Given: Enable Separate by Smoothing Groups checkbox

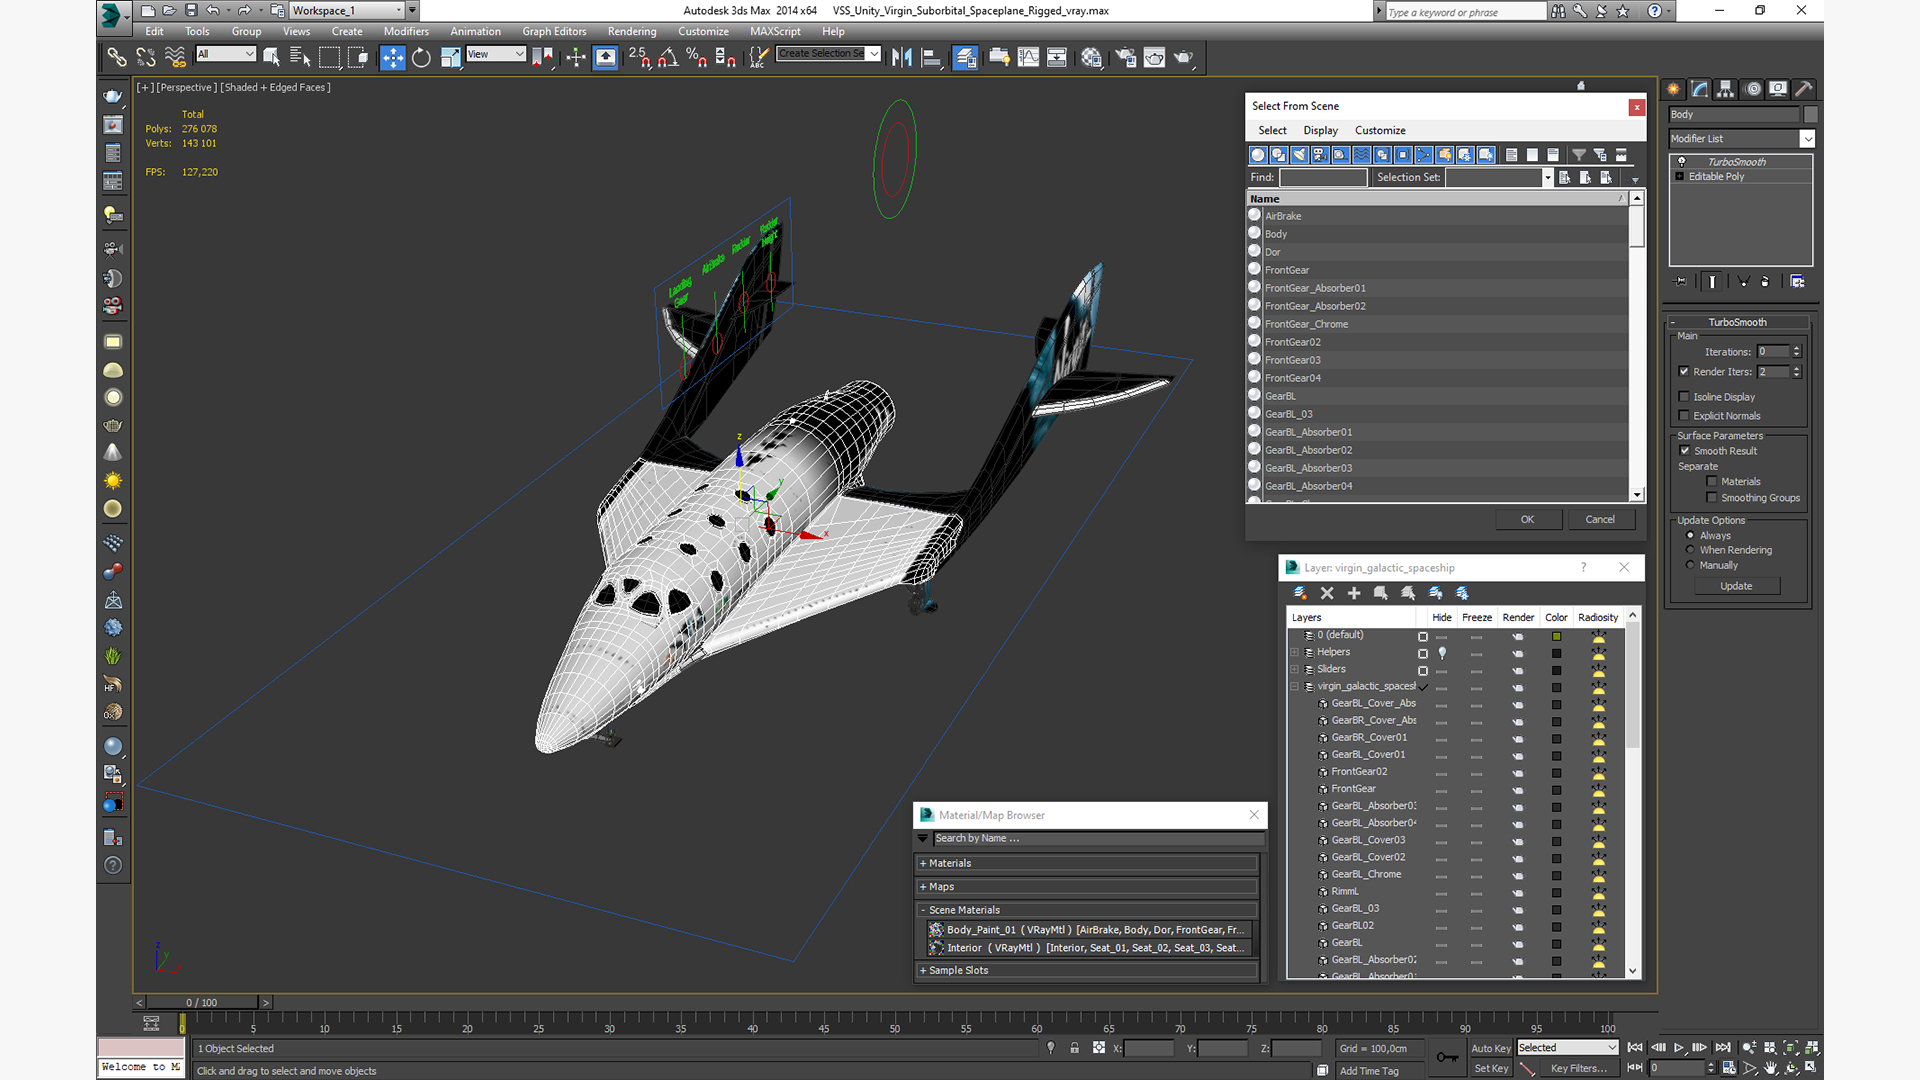Looking at the screenshot, I should [1712, 498].
